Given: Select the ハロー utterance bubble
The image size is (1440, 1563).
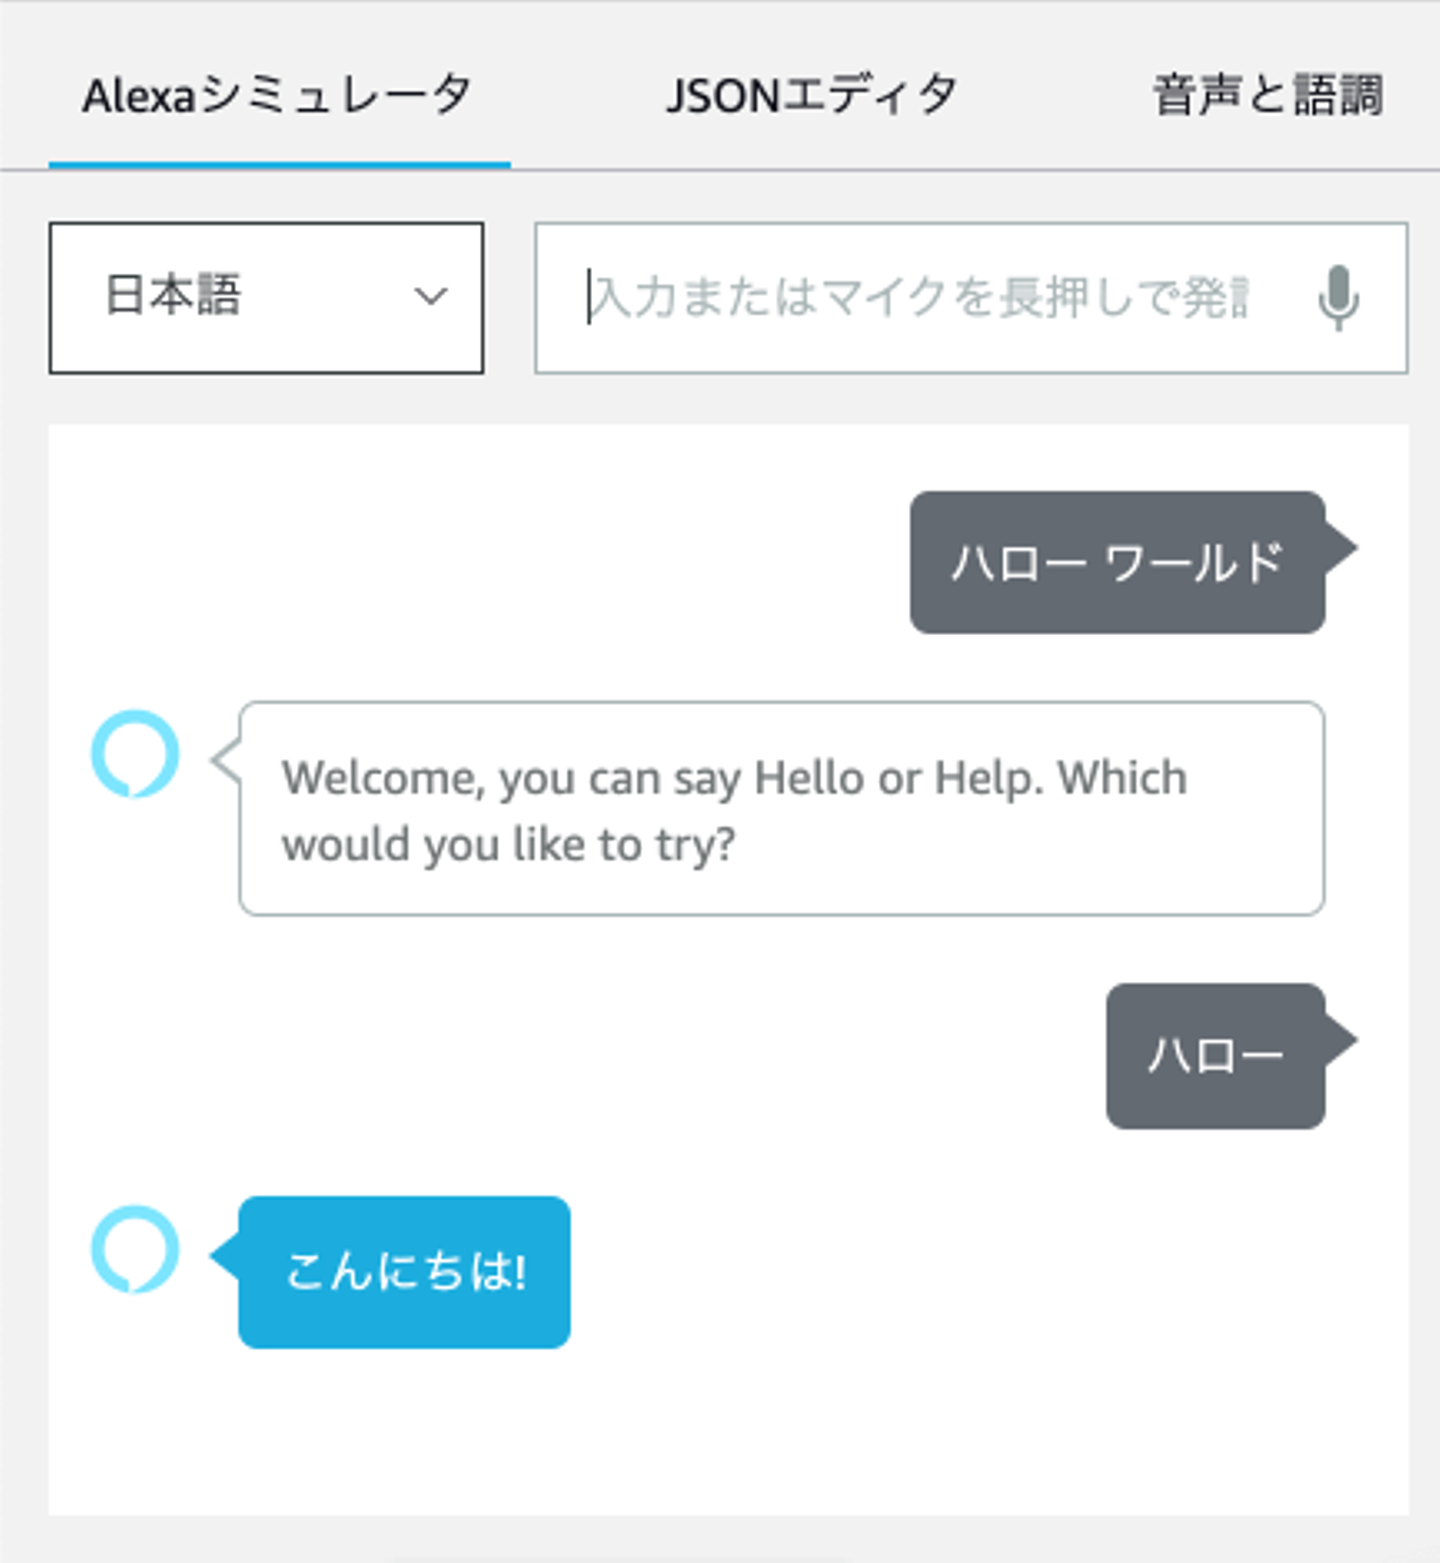Looking at the screenshot, I should pos(1215,1056).
